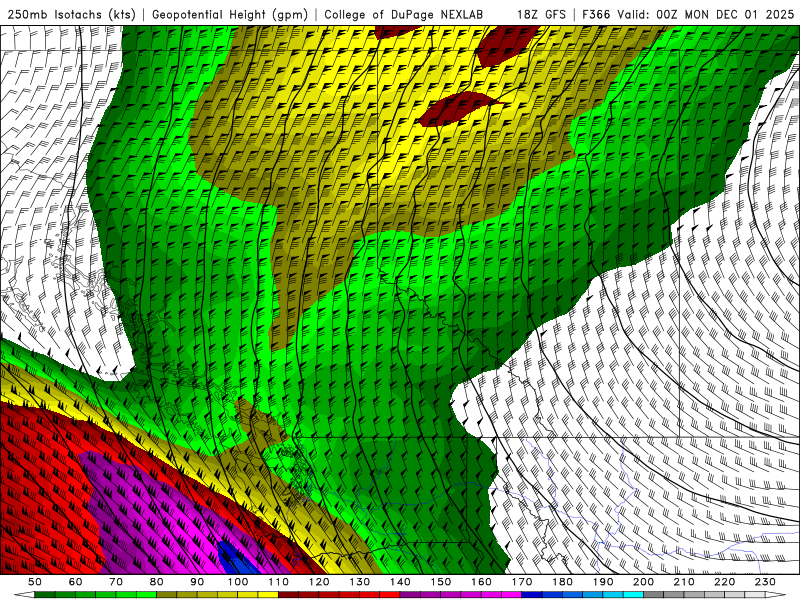Click the "Geopotential Height (gpm)" header label
The height and width of the screenshot is (600, 800).
point(230,15)
